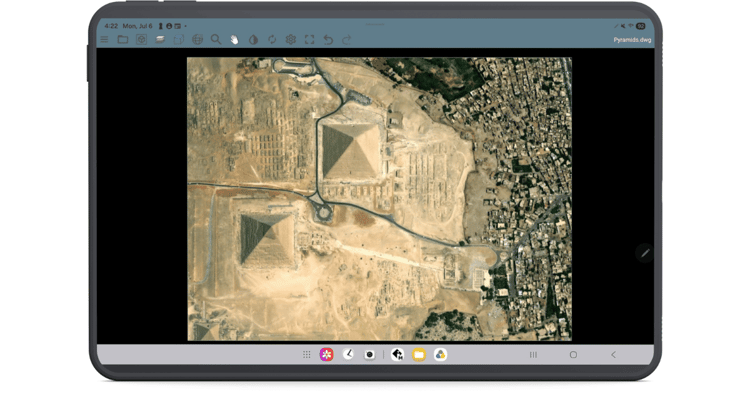Click the redo arrow
Viewport: 750px width, 393px height.
coord(347,40)
